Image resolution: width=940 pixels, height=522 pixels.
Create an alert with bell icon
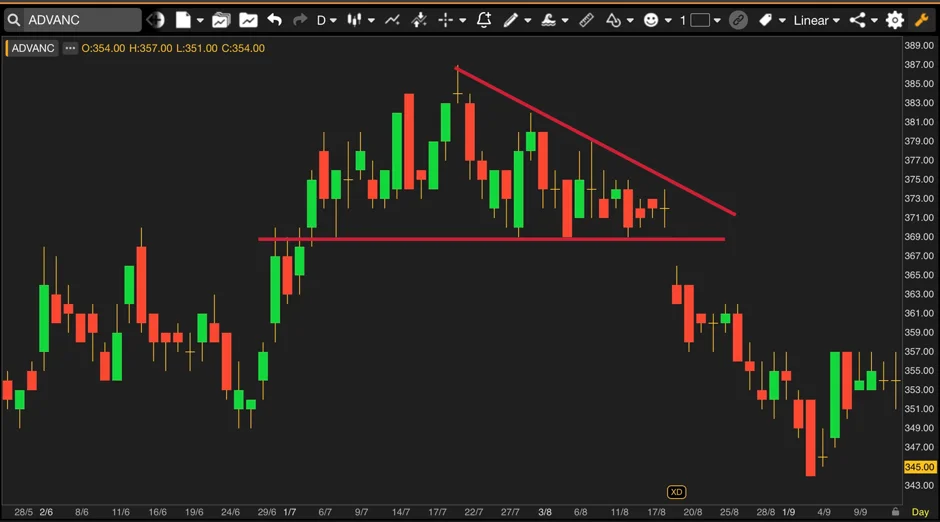(x=484, y=20)
